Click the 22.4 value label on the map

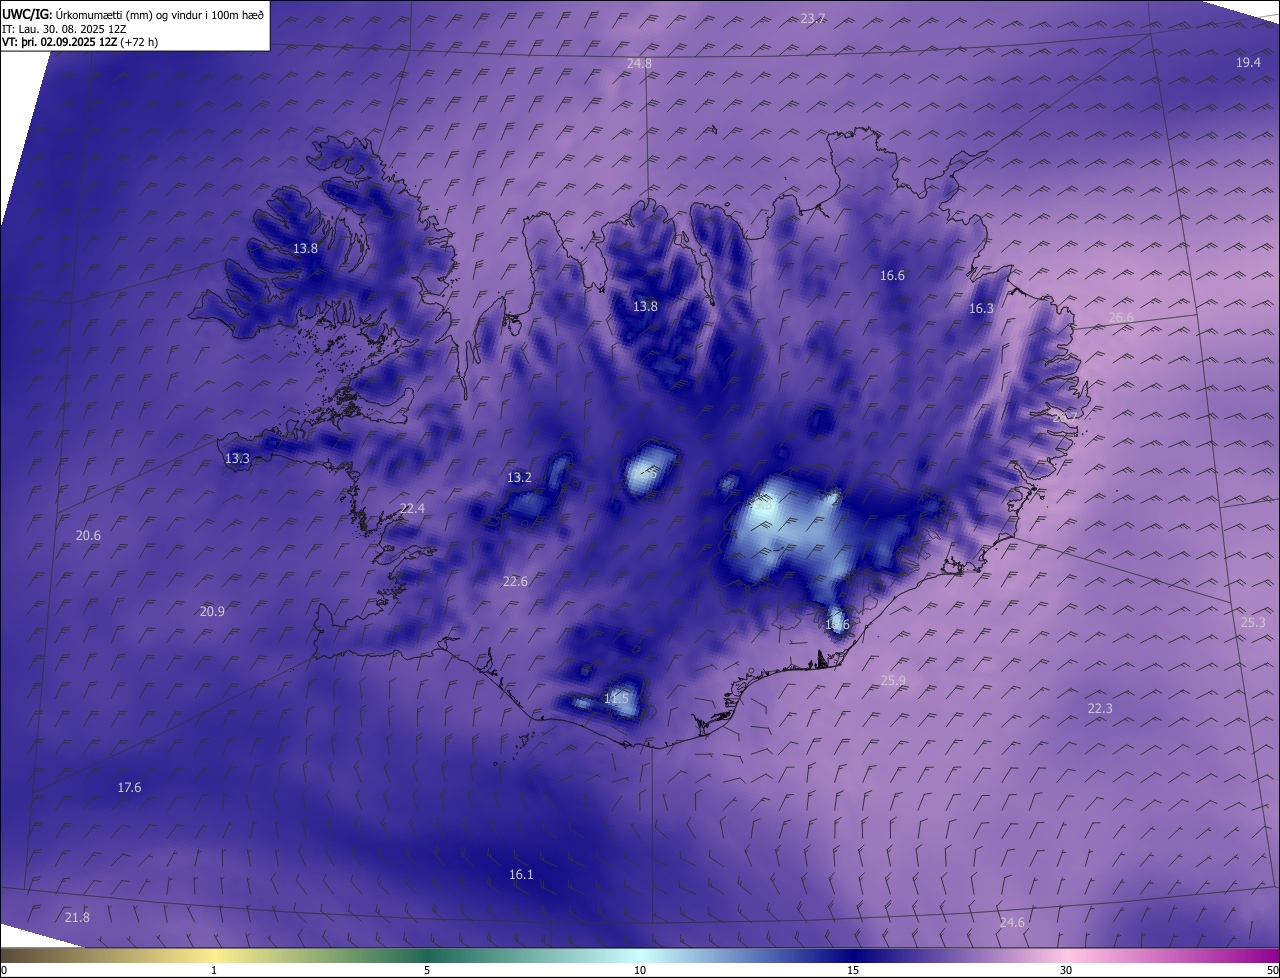coord(412,509)
